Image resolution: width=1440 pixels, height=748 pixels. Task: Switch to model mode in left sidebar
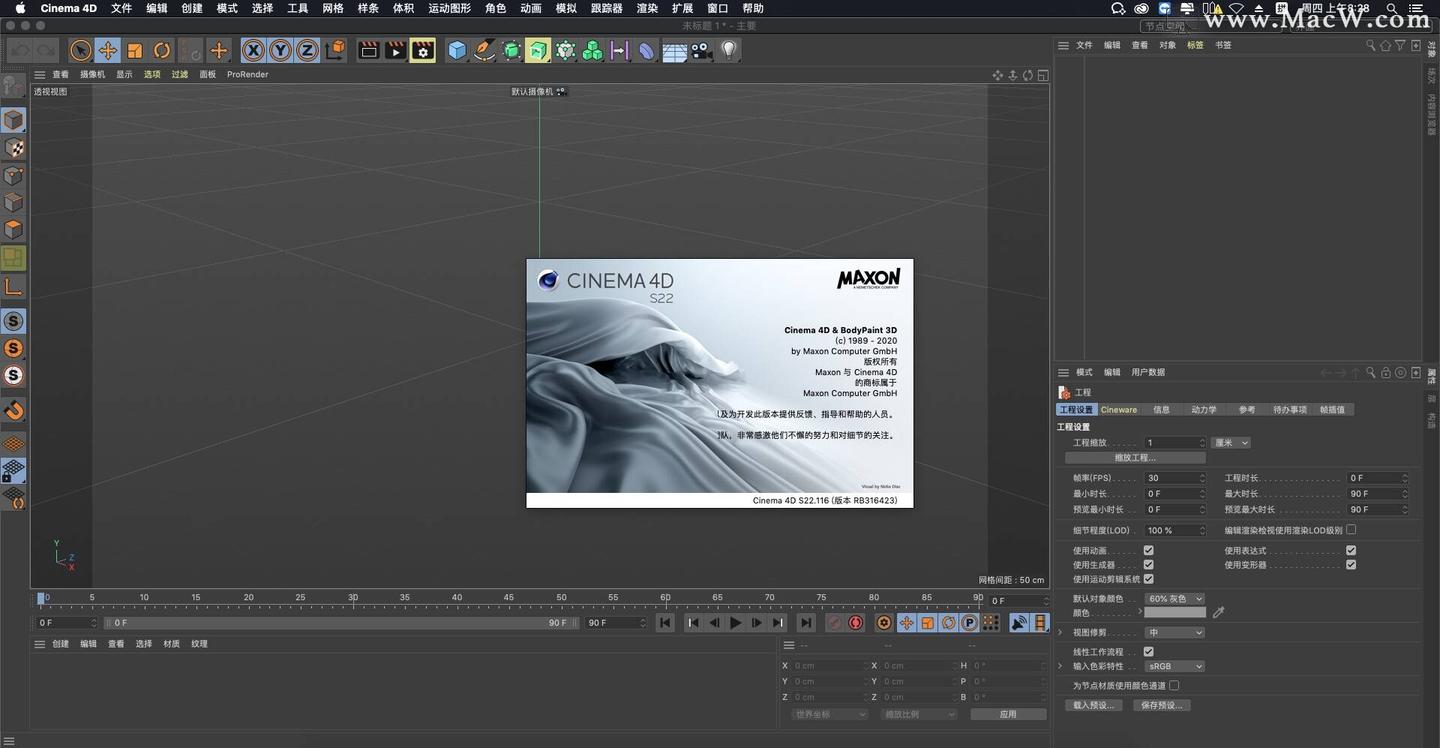13,120
